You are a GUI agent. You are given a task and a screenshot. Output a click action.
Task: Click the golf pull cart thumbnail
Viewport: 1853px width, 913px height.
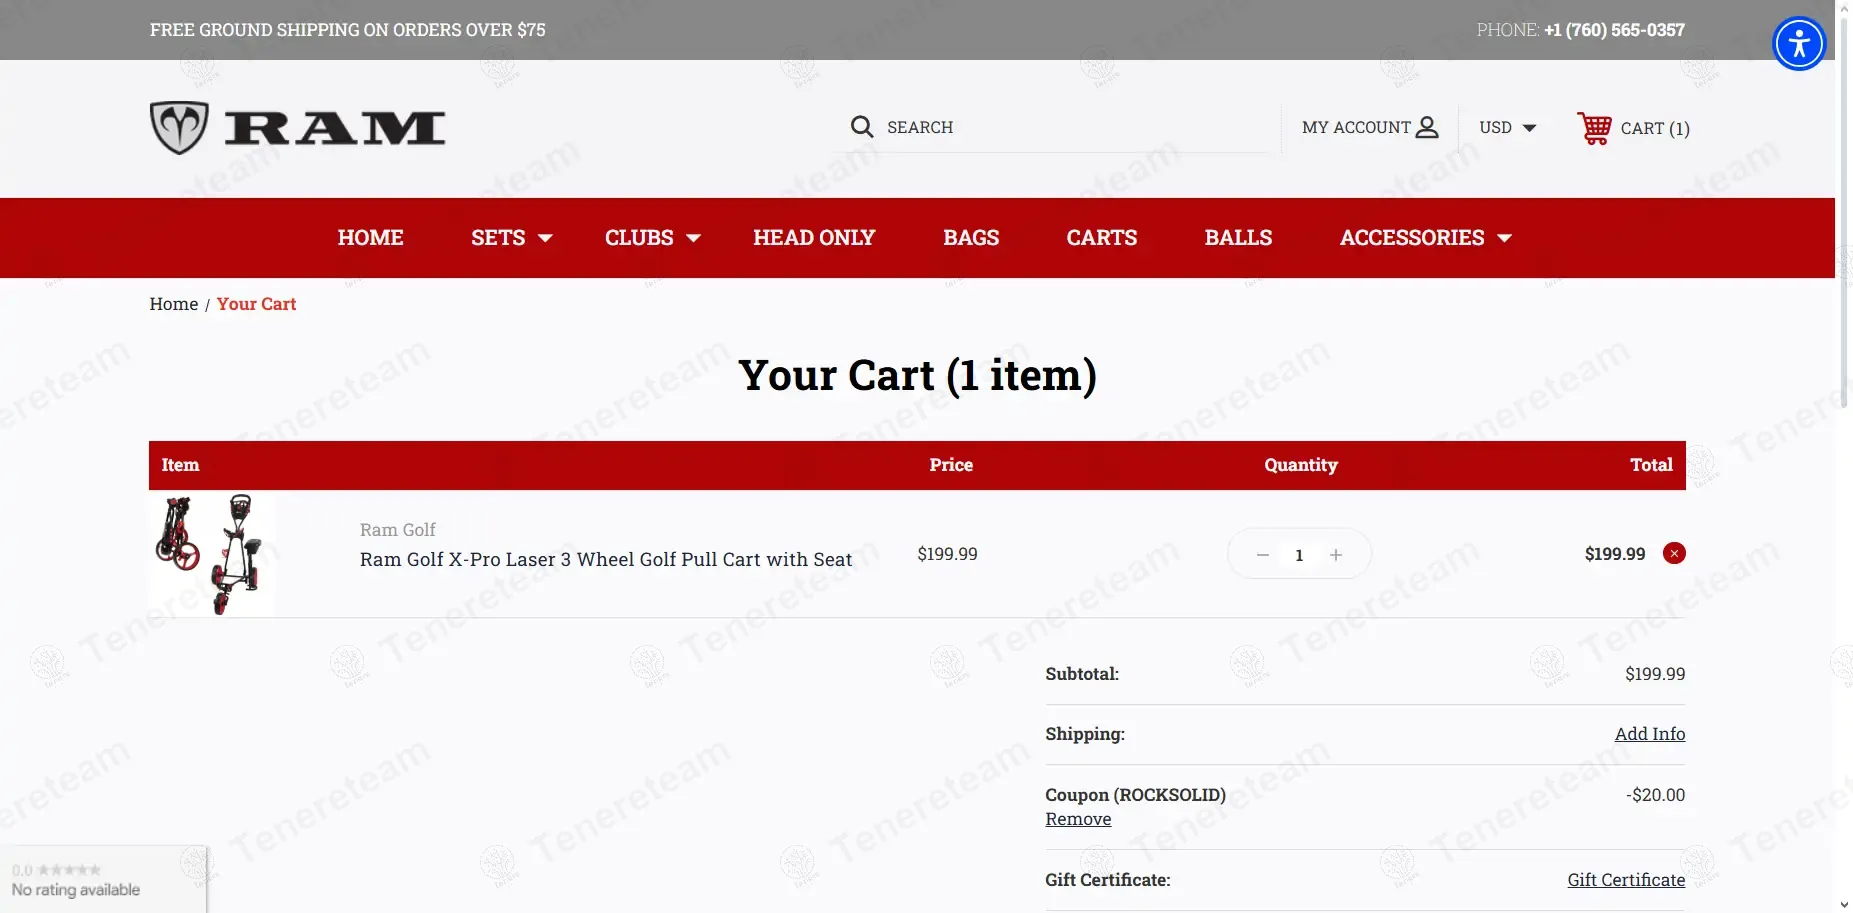[212, 554]
